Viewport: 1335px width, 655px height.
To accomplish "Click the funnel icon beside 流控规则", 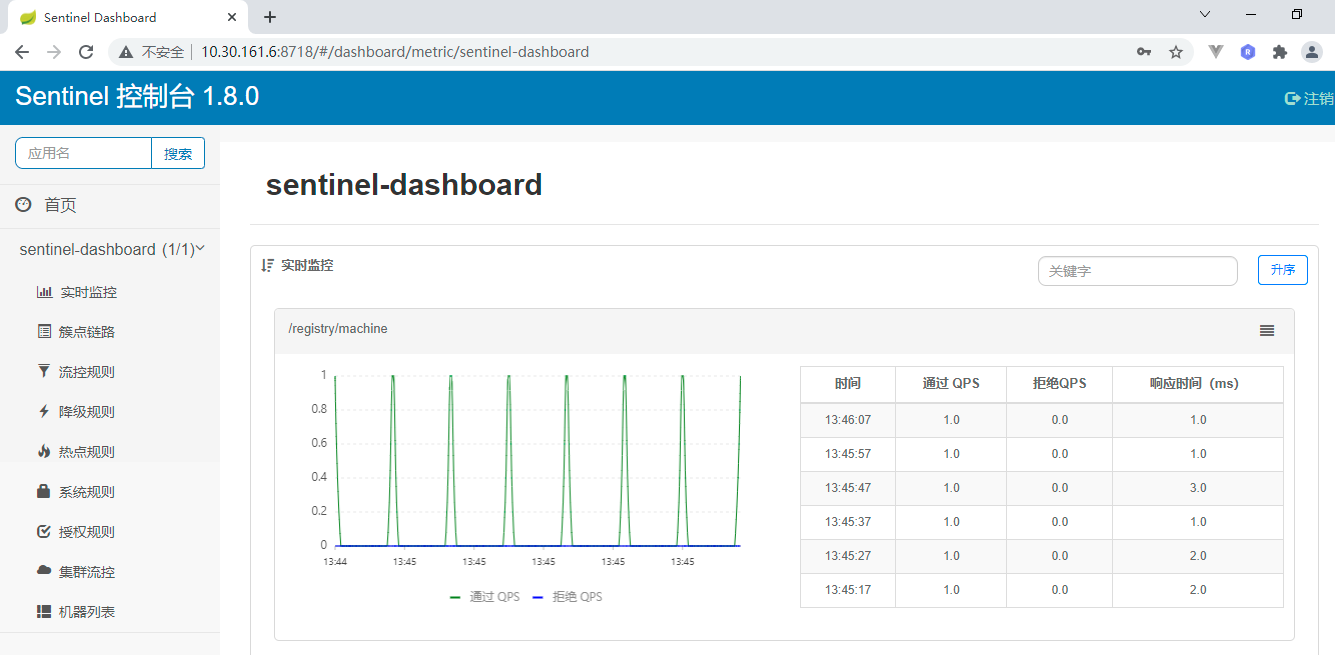I will pyautogui.click(x=44, y=371).
